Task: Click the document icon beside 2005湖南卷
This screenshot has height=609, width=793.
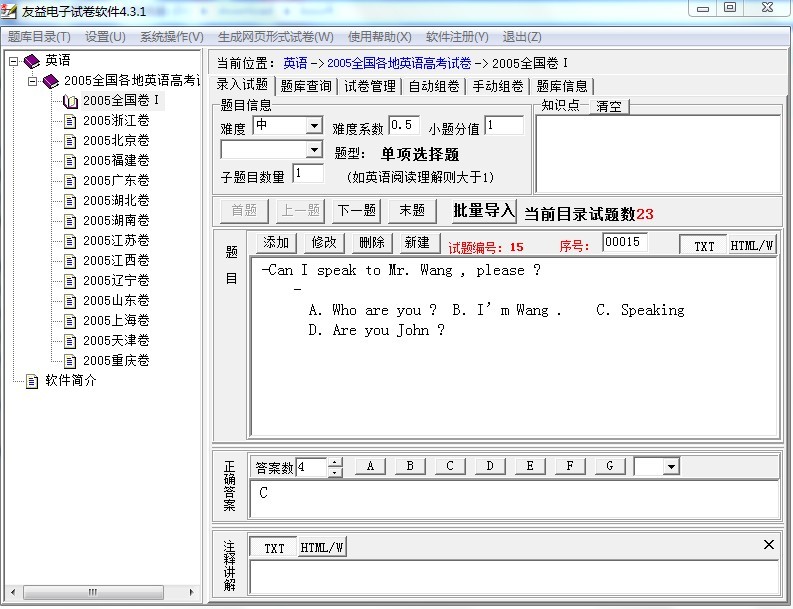Action: (70, 221)
